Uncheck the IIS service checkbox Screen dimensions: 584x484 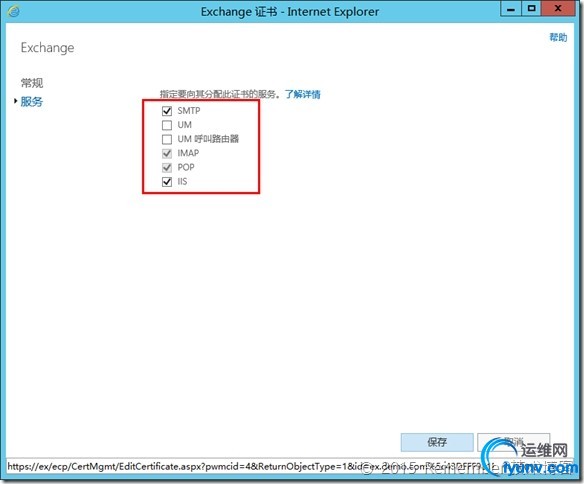tap(167, 182)
